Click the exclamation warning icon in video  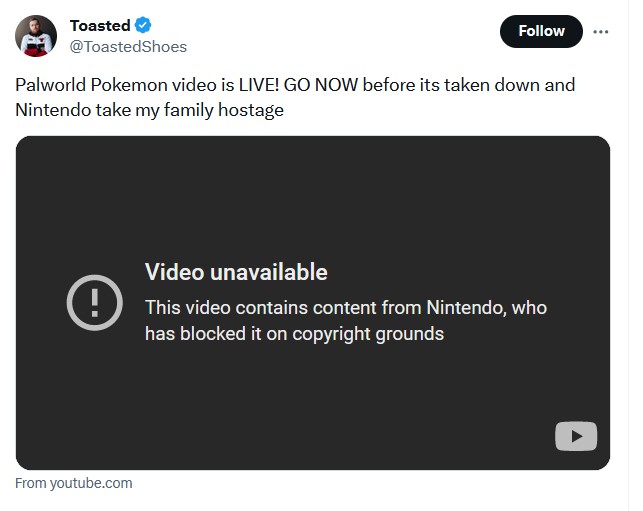[94, 301]
